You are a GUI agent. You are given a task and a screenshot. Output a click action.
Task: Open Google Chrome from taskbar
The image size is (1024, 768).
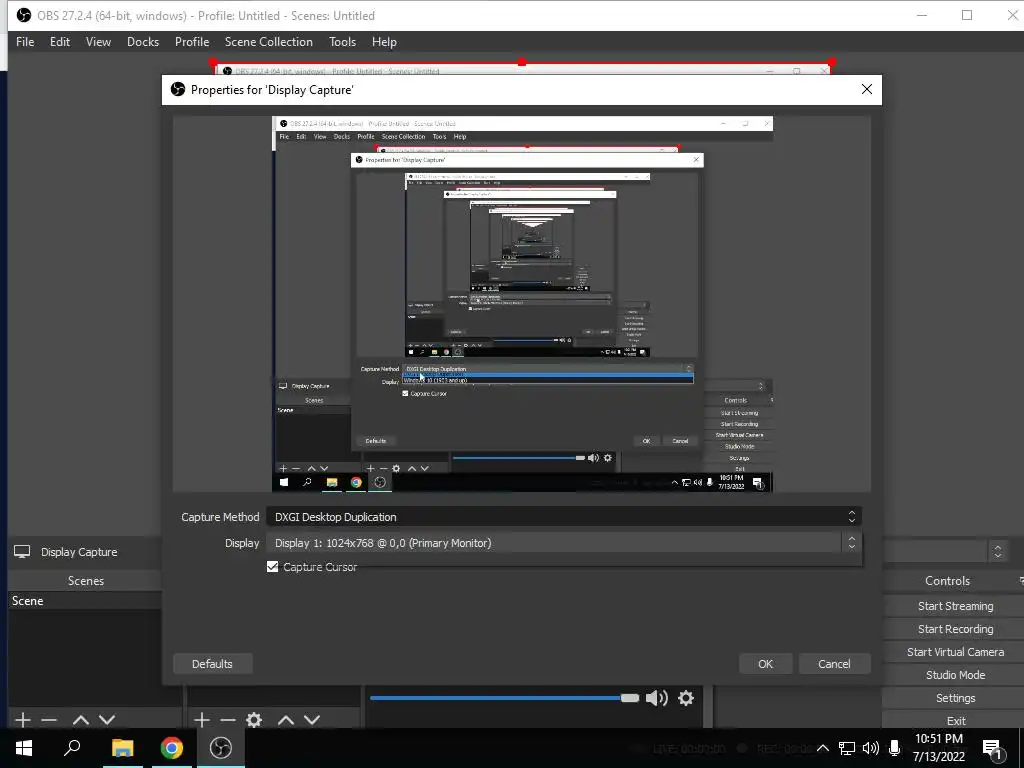pyautogui.click(x=171, y=748)
